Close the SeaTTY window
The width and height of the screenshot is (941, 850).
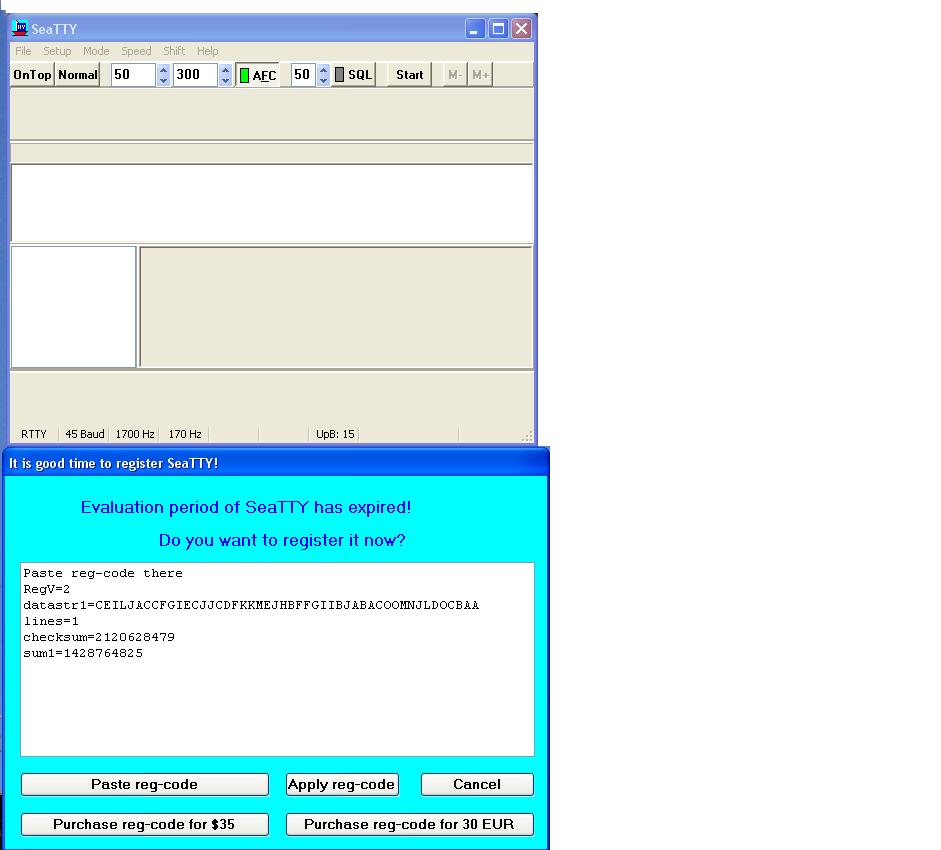coord(522,28)
